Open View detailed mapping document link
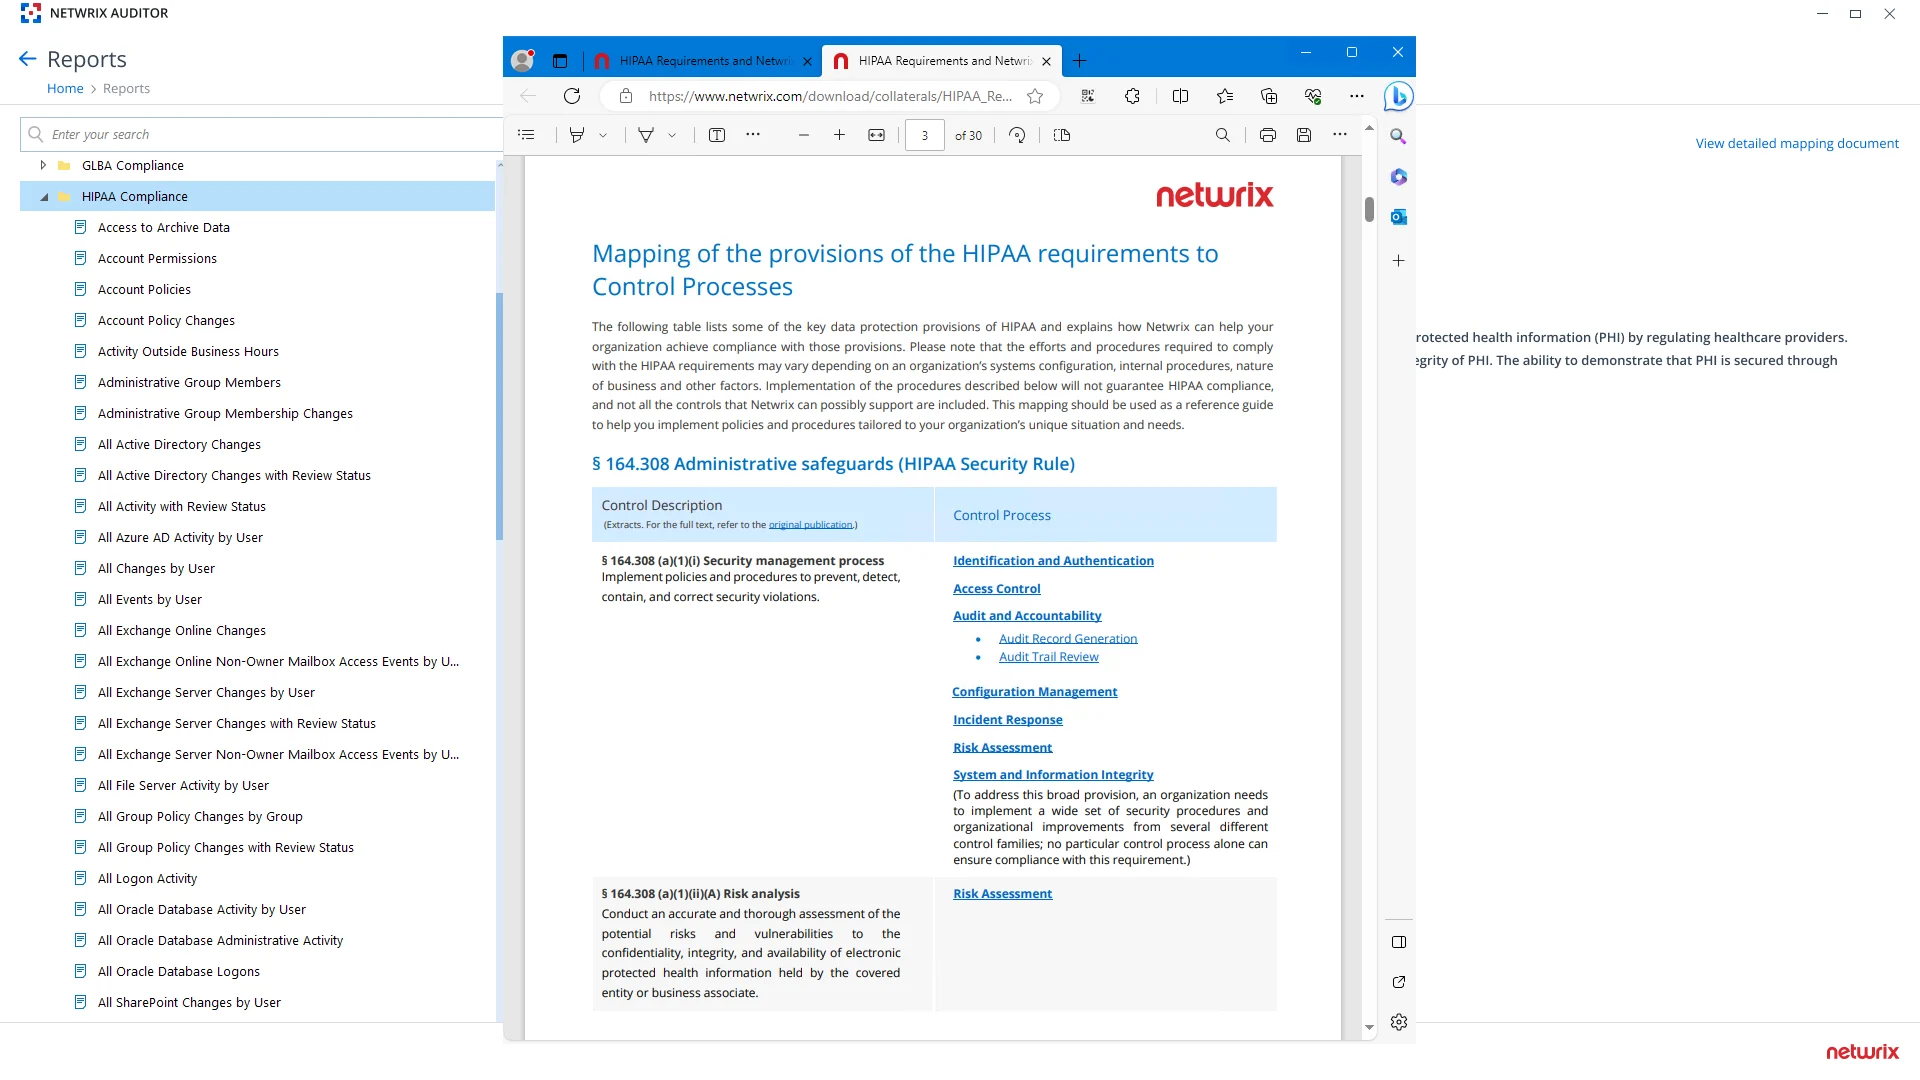This screenshot has height=1080, width=1920. coord(1796,144)
